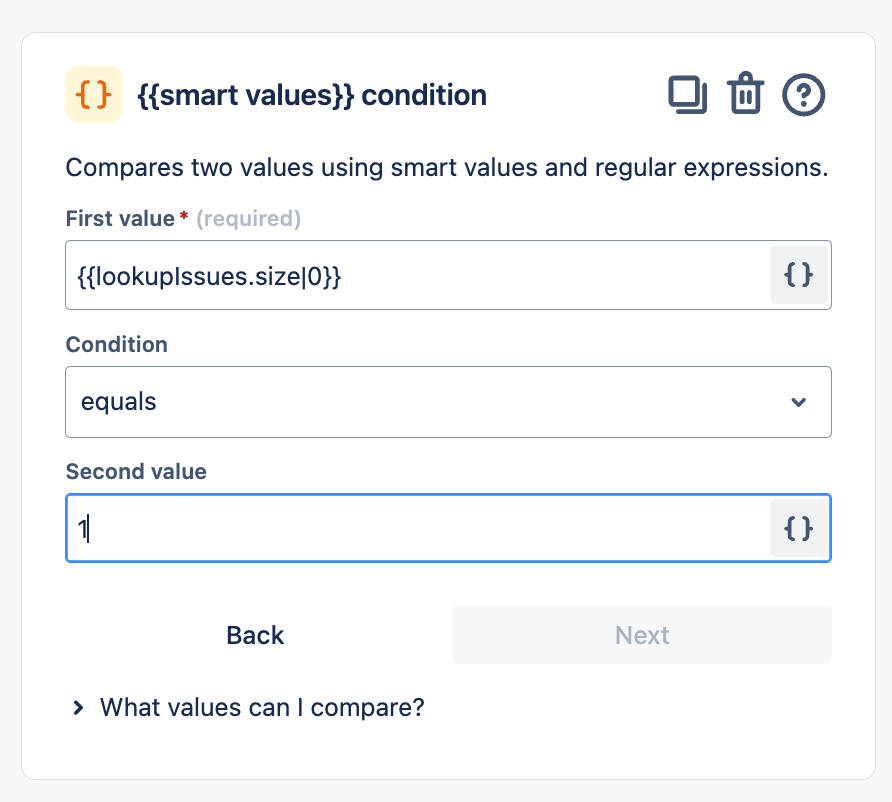Image resolution: width=892 pixels, height=802 pixels.
Task: Go back with the Back button
Action: point(255,635)
